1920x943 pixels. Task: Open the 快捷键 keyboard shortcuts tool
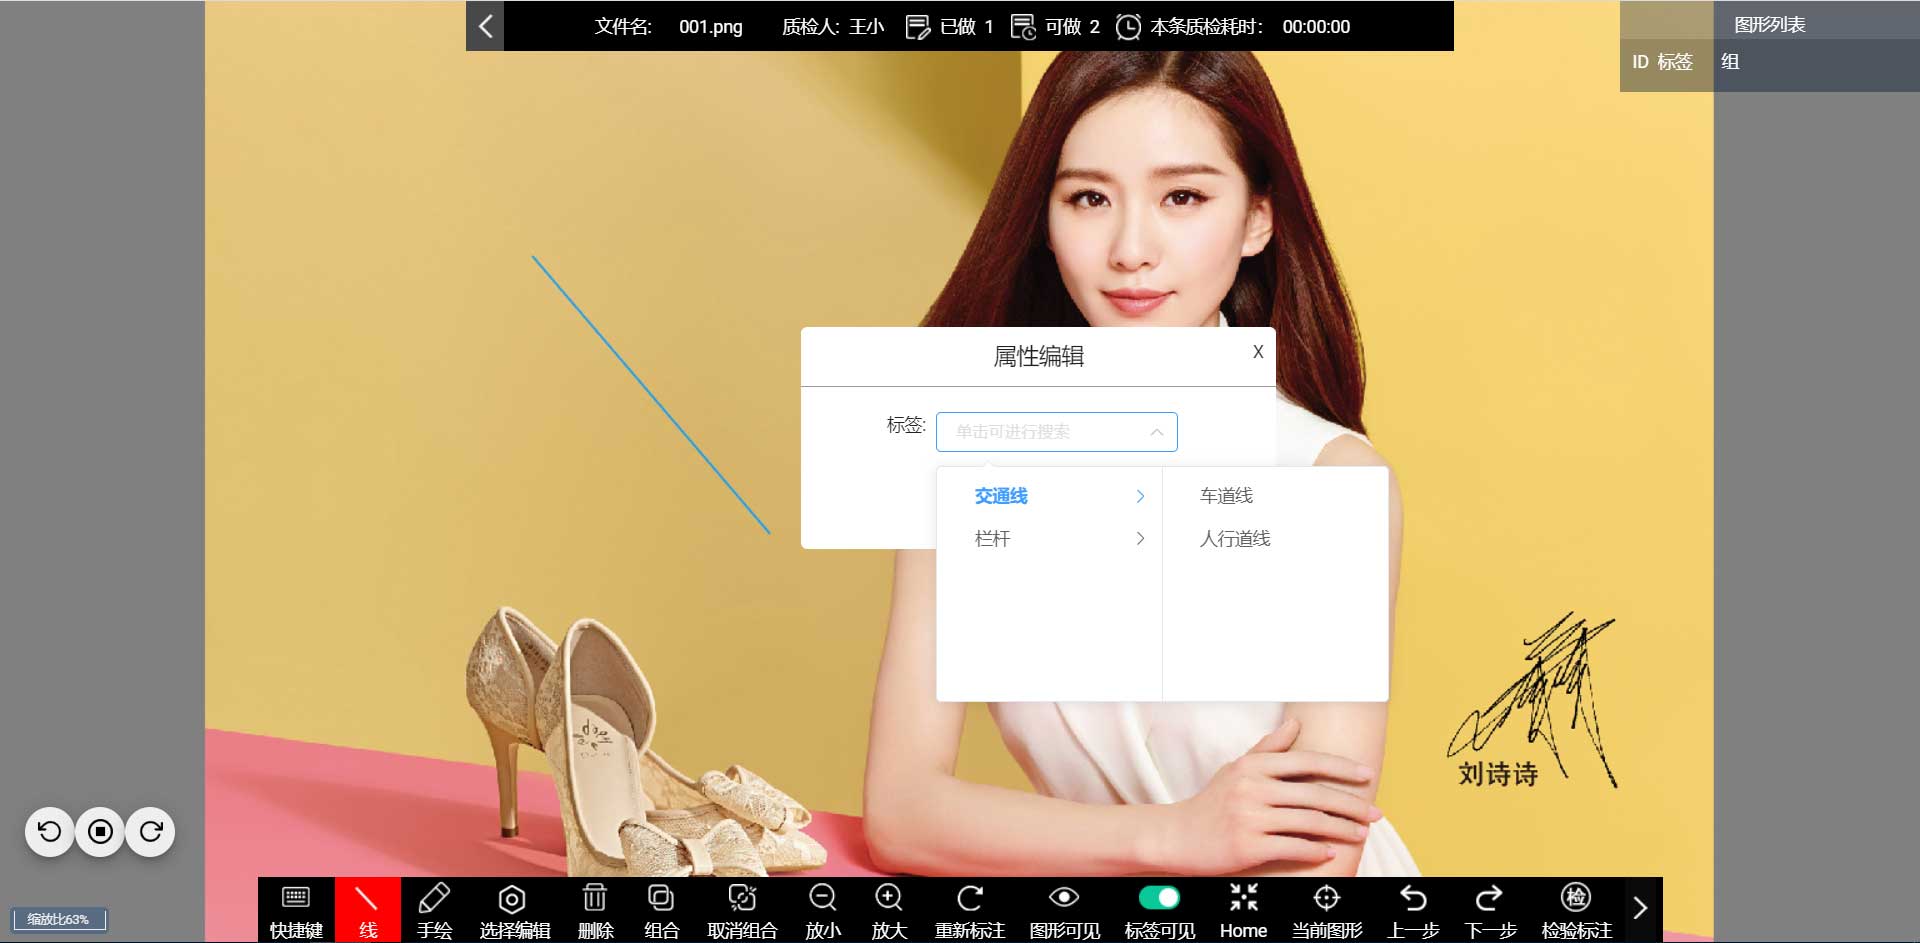[296, 911]
